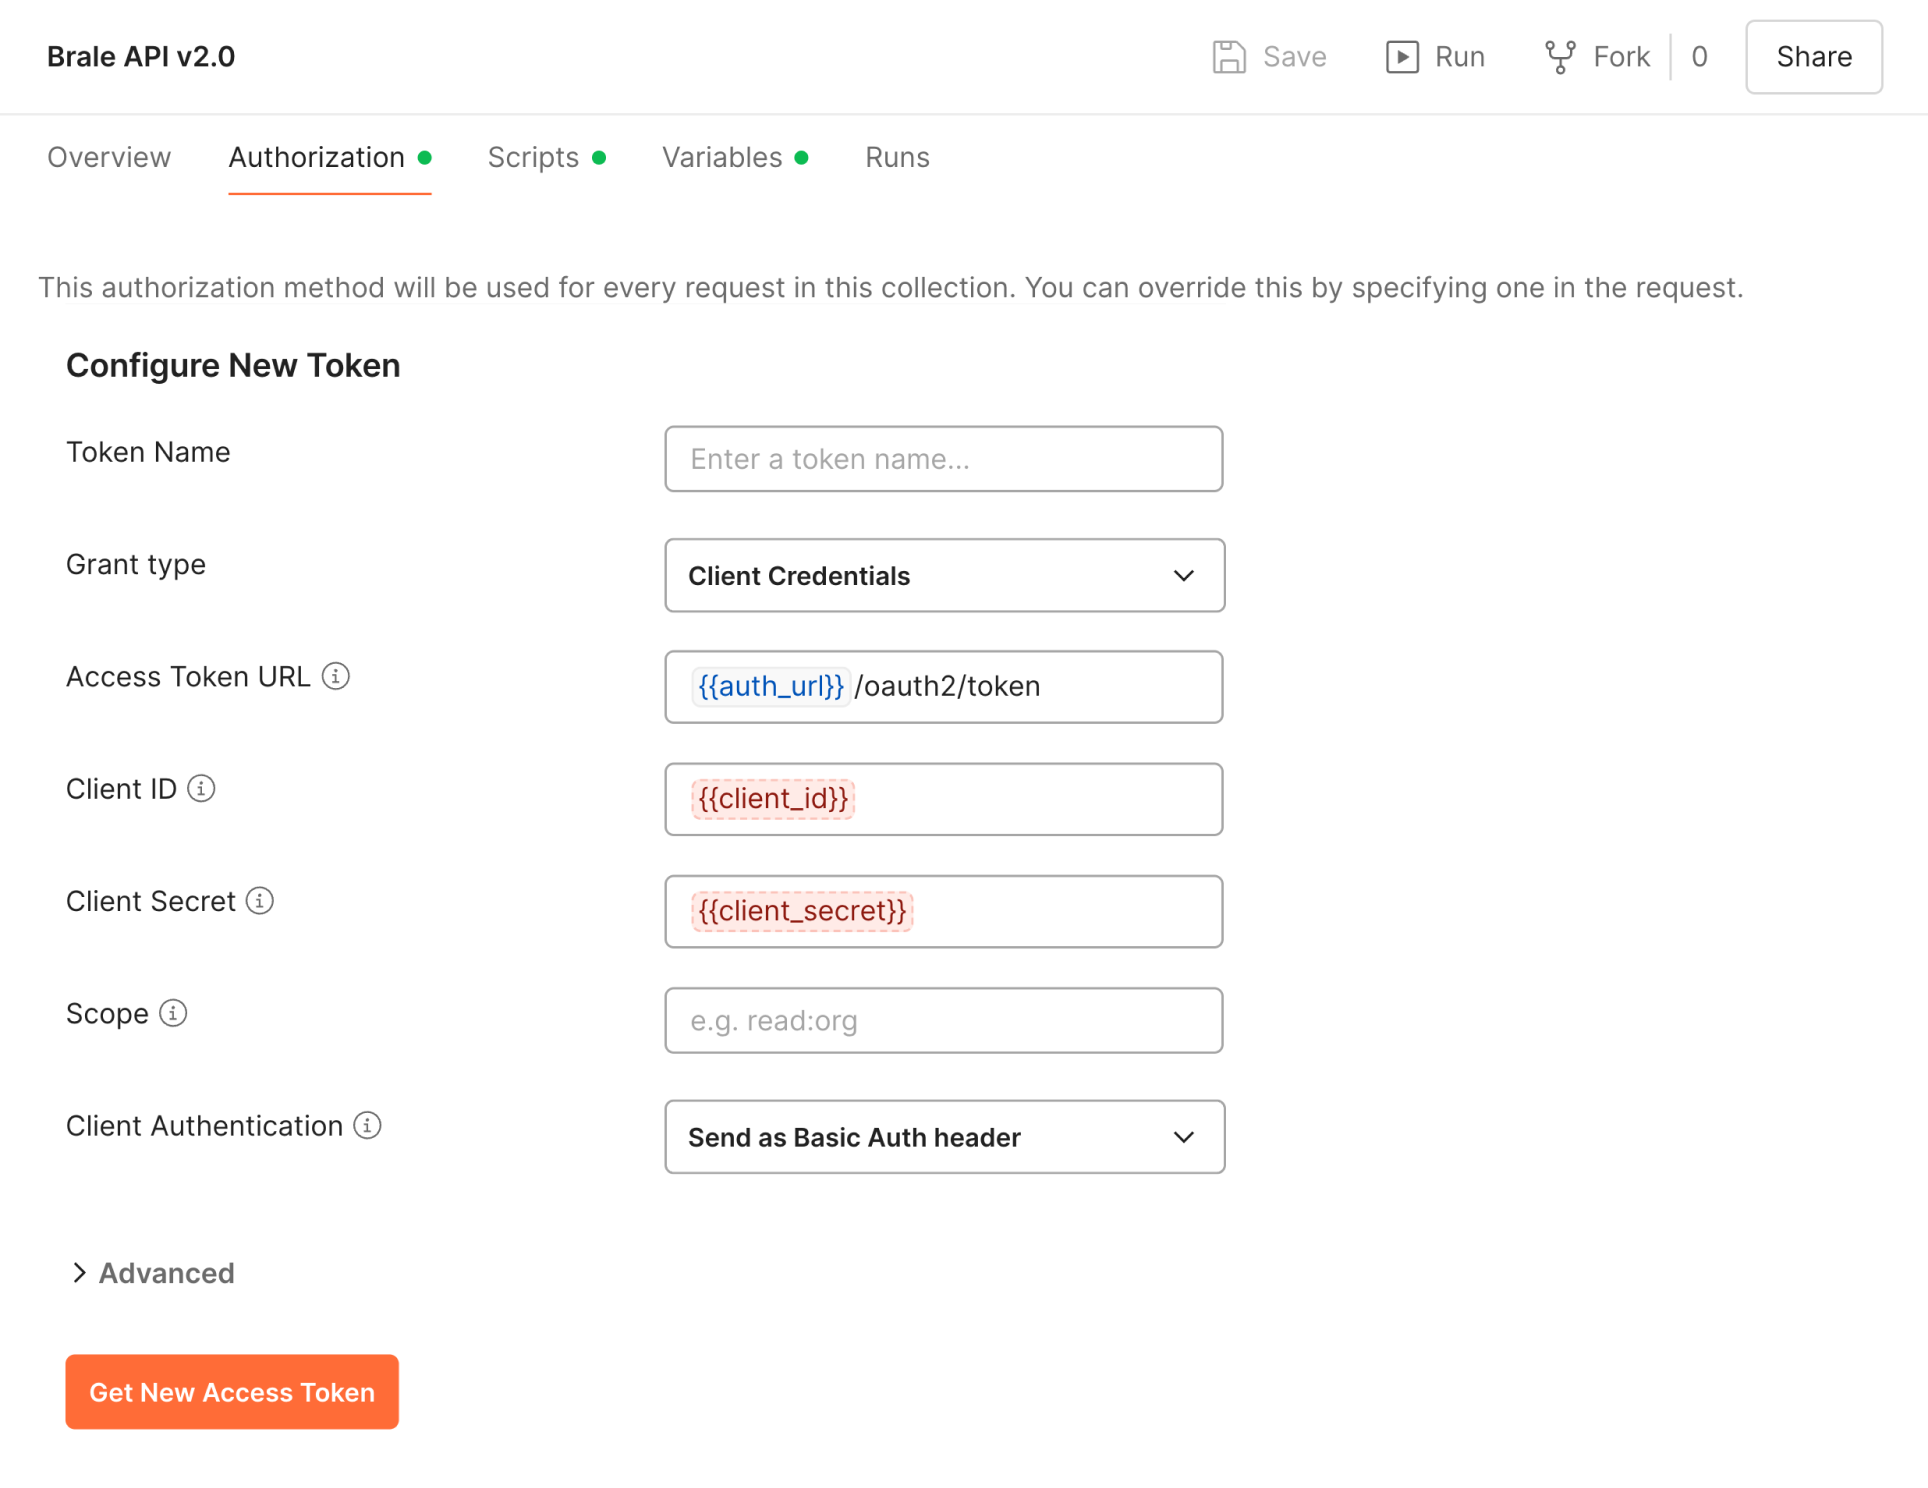Viewport: 1928px width, 1488px height.
Task: Click info icon beside Client Authentication
Action: pyautogui.click(x=367, y=1126)
